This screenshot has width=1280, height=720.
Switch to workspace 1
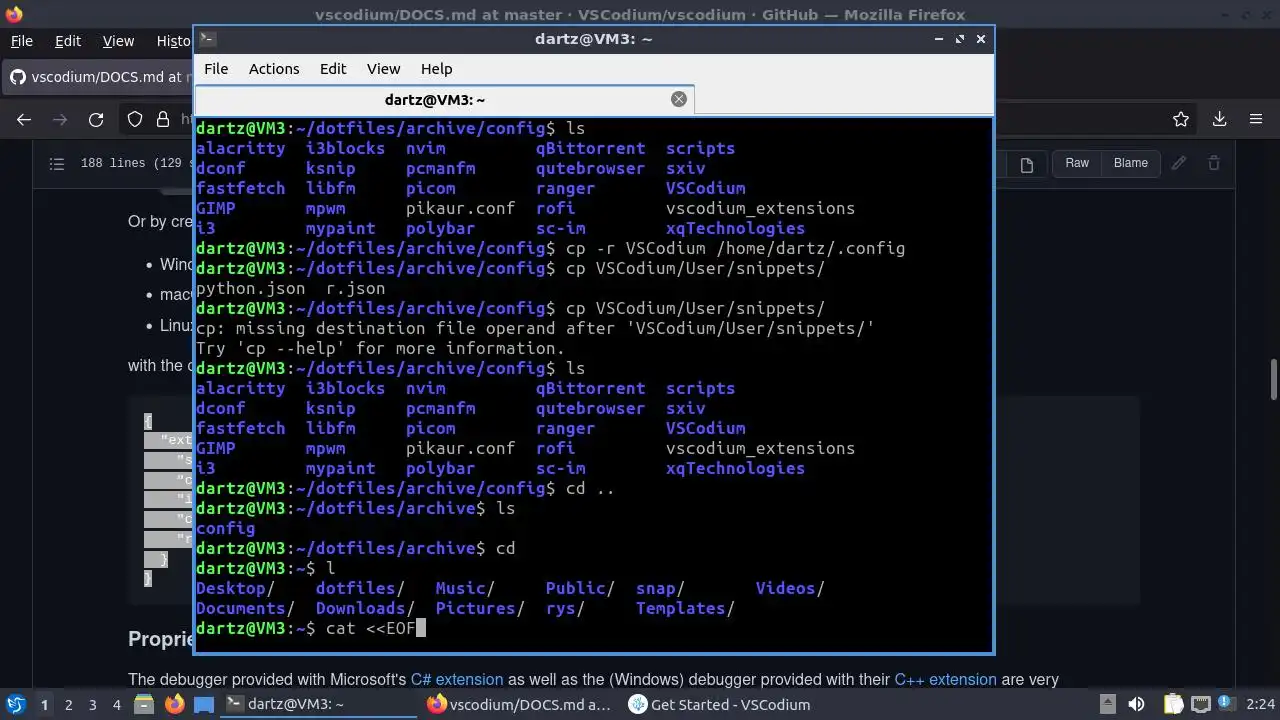click(44, 704)
